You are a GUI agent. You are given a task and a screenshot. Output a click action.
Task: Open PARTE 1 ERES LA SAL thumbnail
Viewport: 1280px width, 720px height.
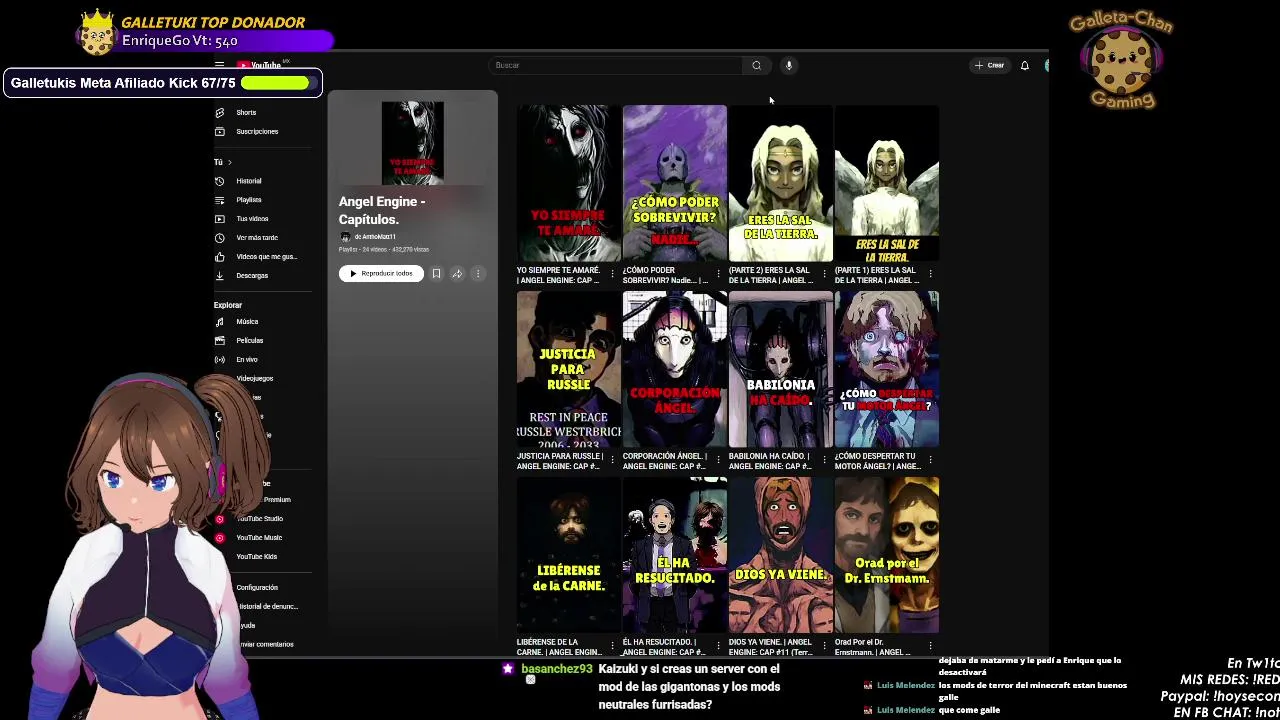click(x=887, y=183)
